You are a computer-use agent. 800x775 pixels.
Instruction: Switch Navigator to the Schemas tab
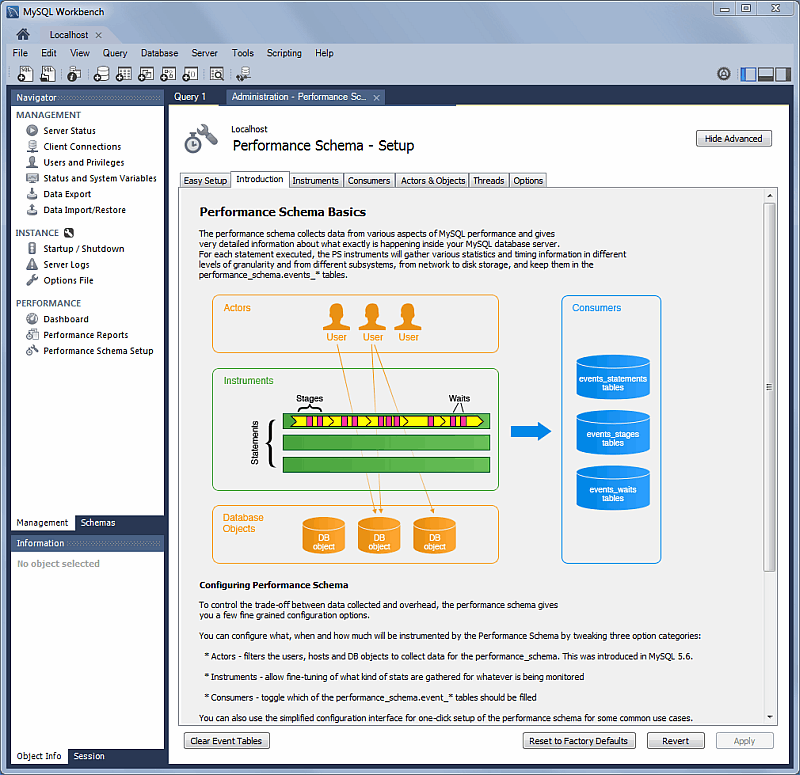(98, 522)
